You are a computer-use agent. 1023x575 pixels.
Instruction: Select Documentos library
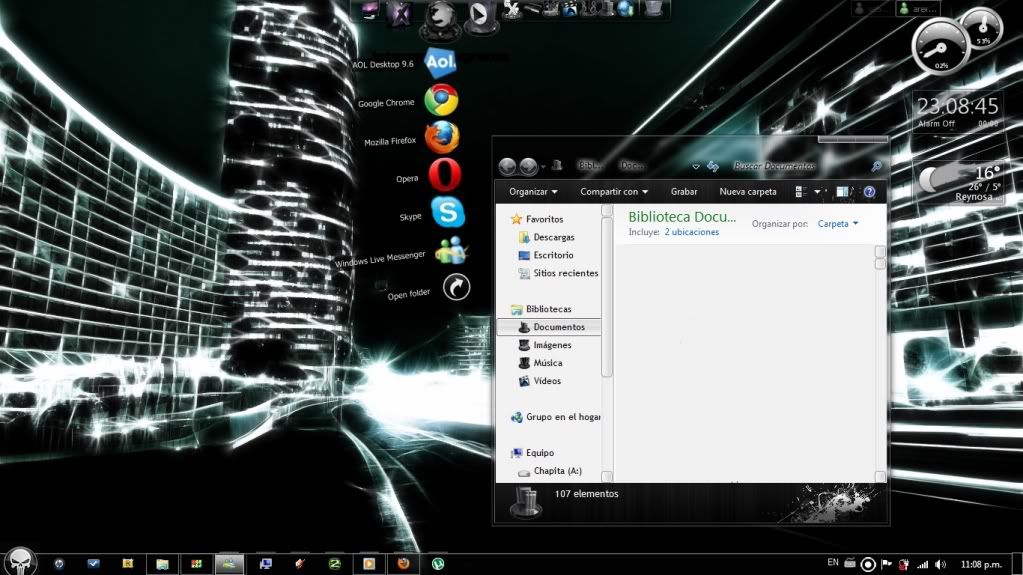(549, 327)
